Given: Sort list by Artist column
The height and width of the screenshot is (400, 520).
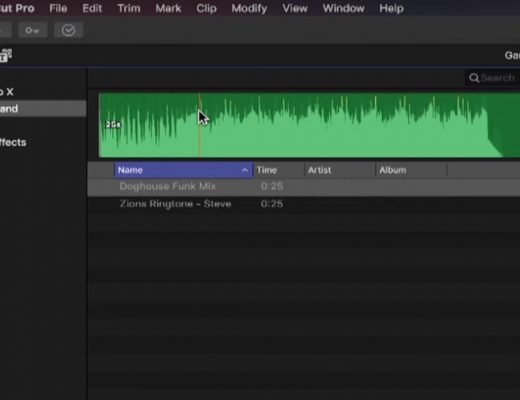Looking at the screenshot, I should [x=340, y=170].
